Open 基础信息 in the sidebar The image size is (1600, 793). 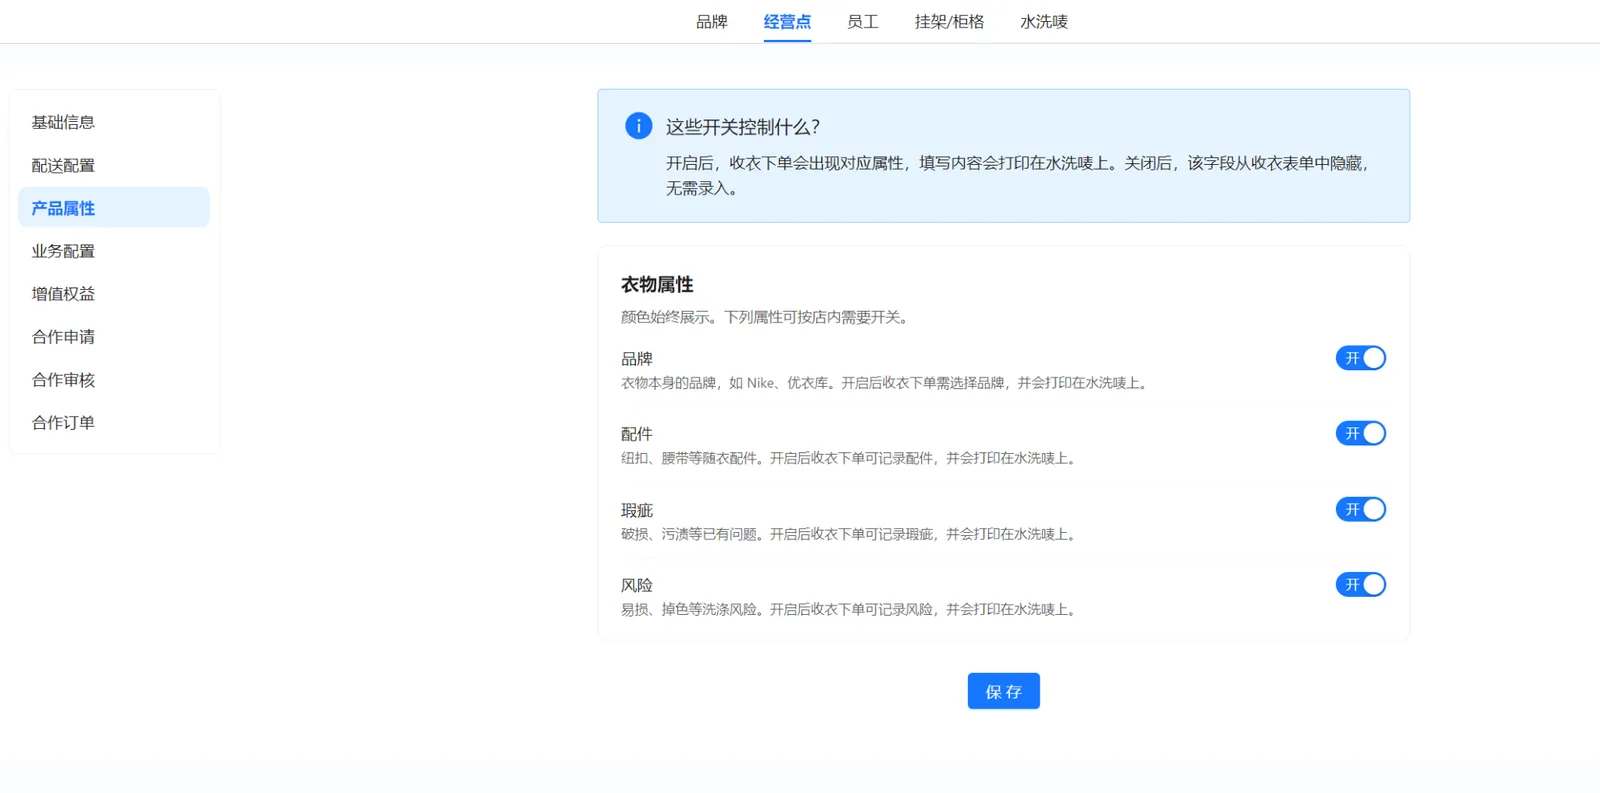tap(114, 122)
